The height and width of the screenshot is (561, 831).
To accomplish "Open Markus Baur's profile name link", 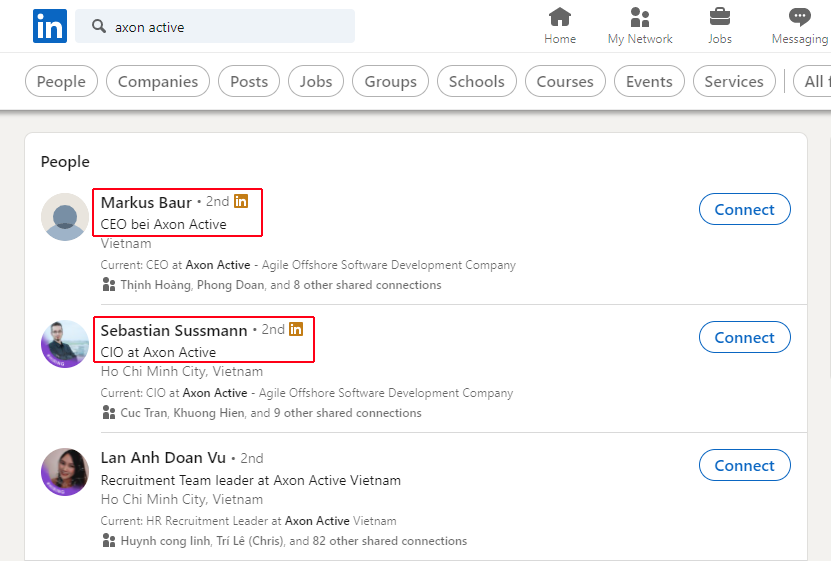I will 146,202.
